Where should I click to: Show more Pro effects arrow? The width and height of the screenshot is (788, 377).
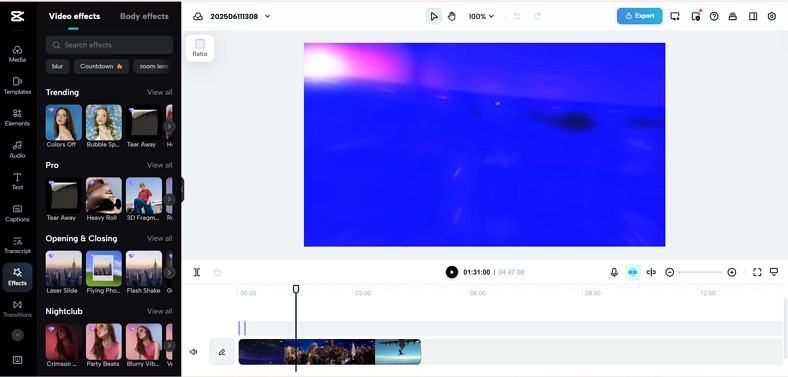click(169, 199)
